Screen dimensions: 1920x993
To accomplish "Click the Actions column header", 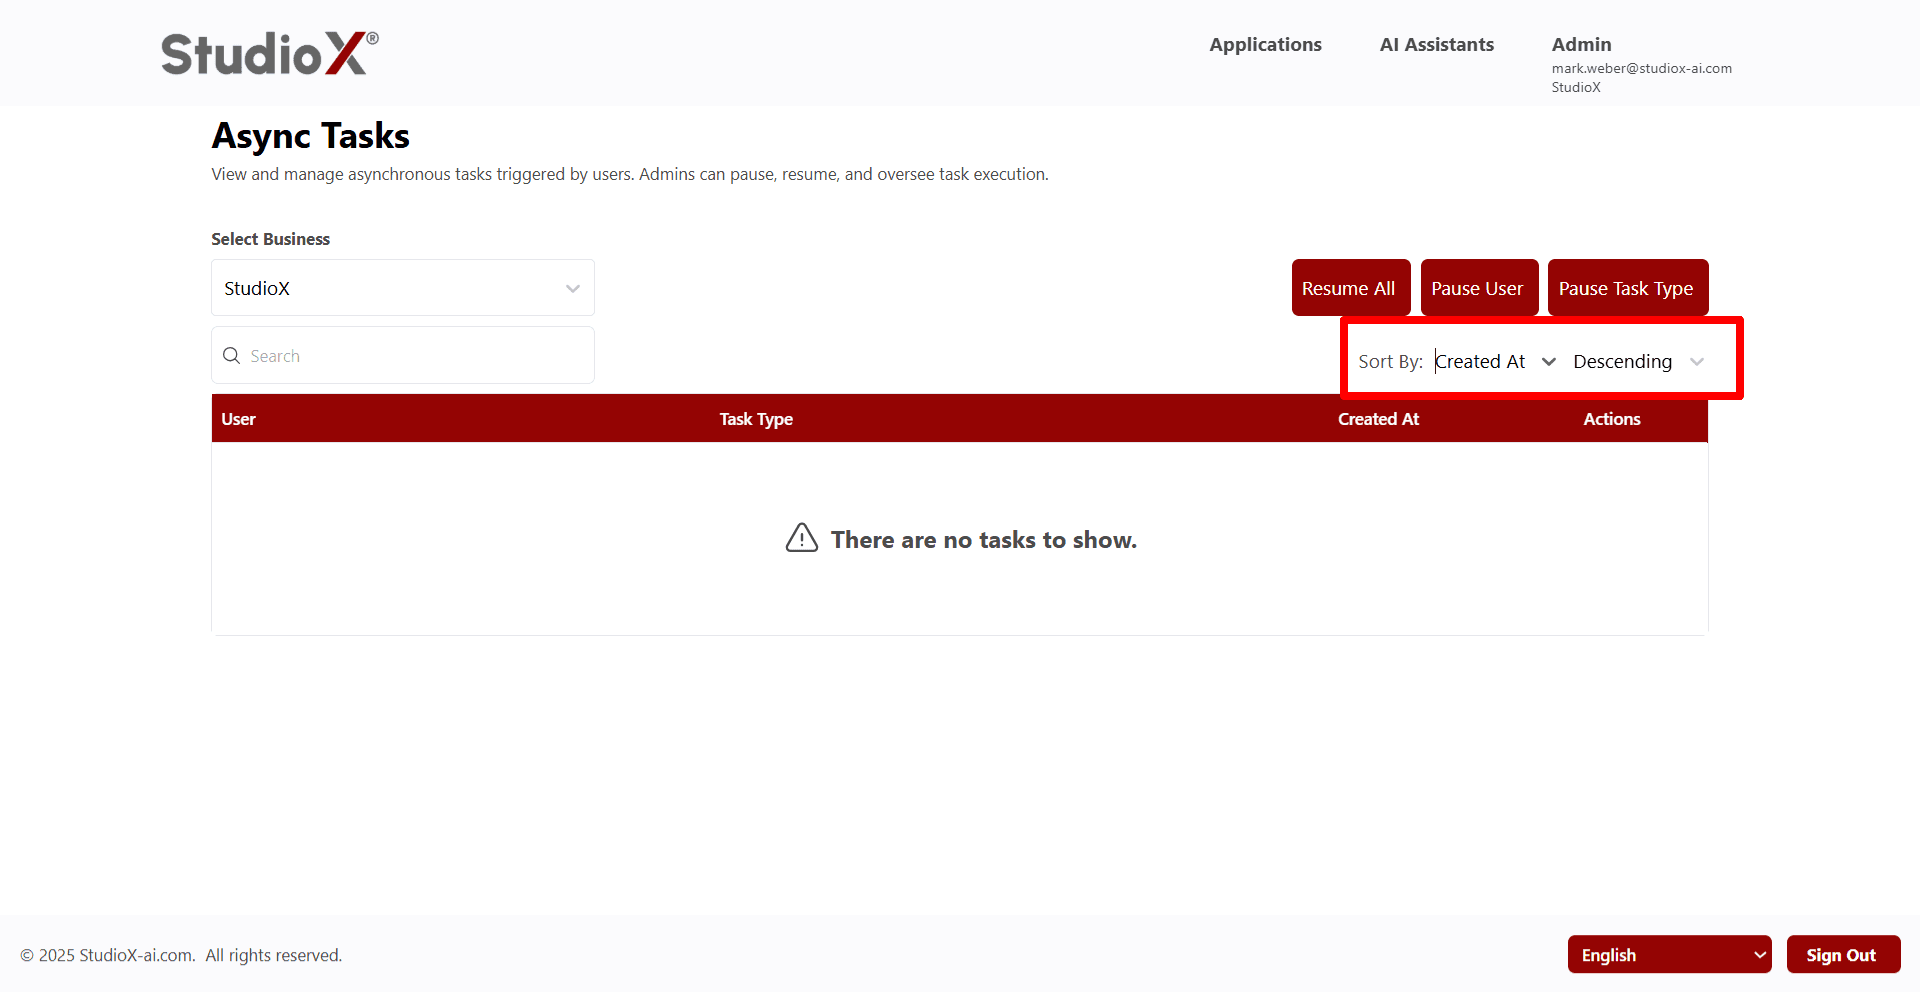I will click(x=1611, y=419).
